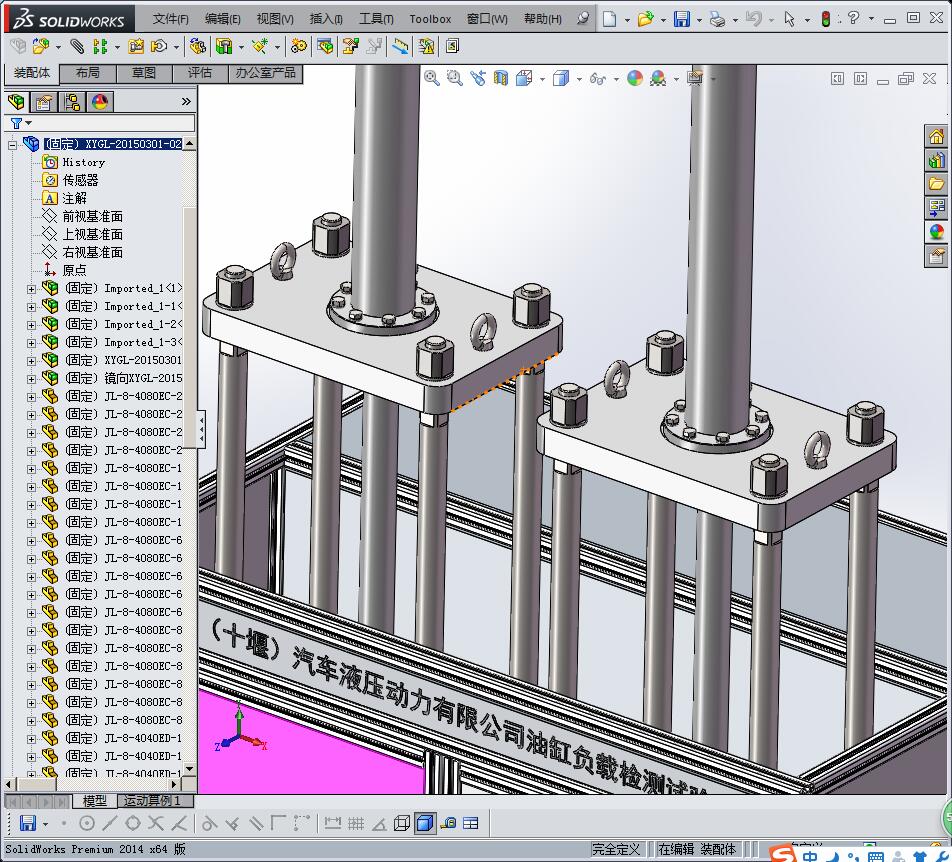Open the FeatureManager design tree tab
Screen dimensions: 952x862
16,102
